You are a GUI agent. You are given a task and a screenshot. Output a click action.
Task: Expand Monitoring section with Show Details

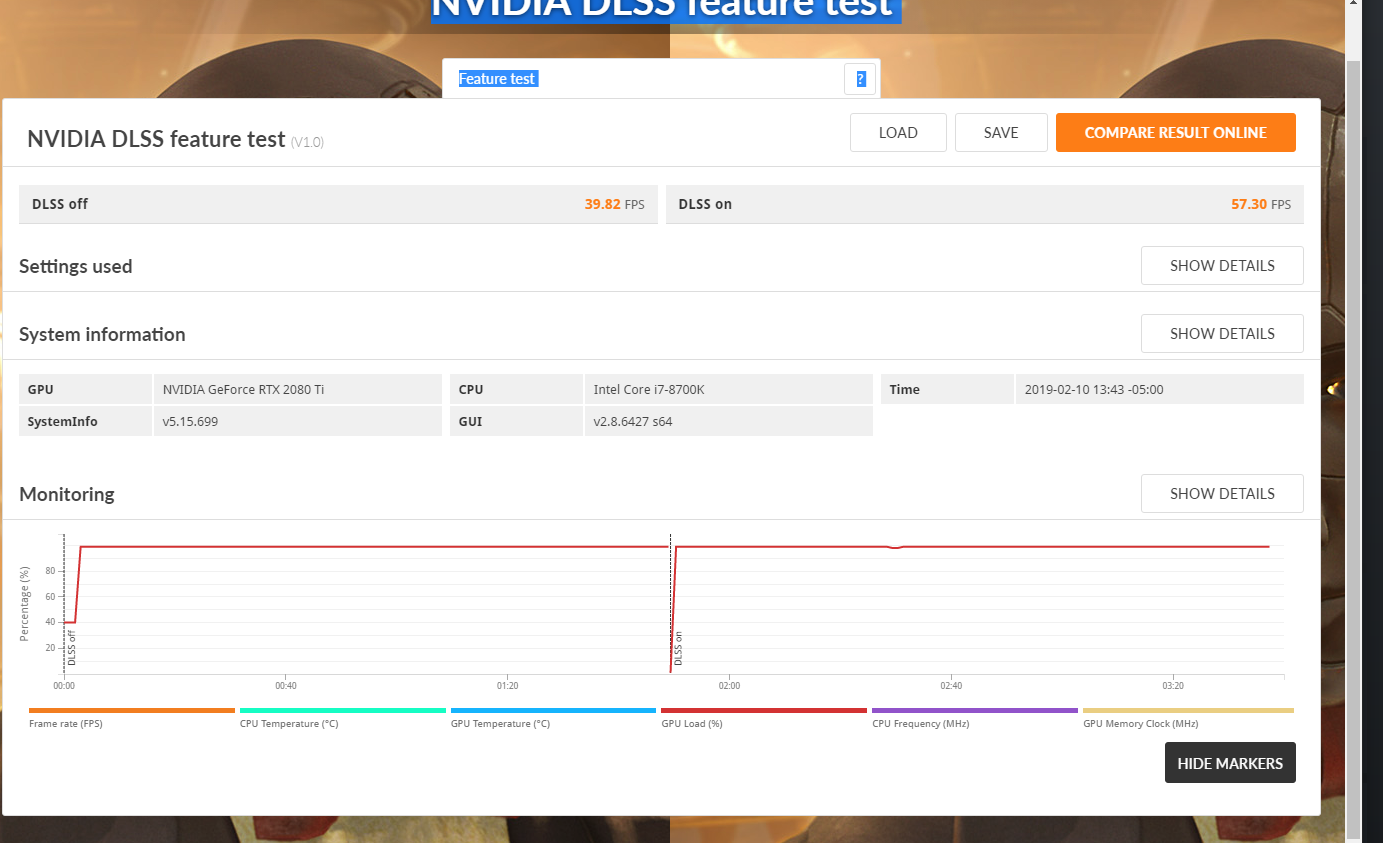[1222, 493]
